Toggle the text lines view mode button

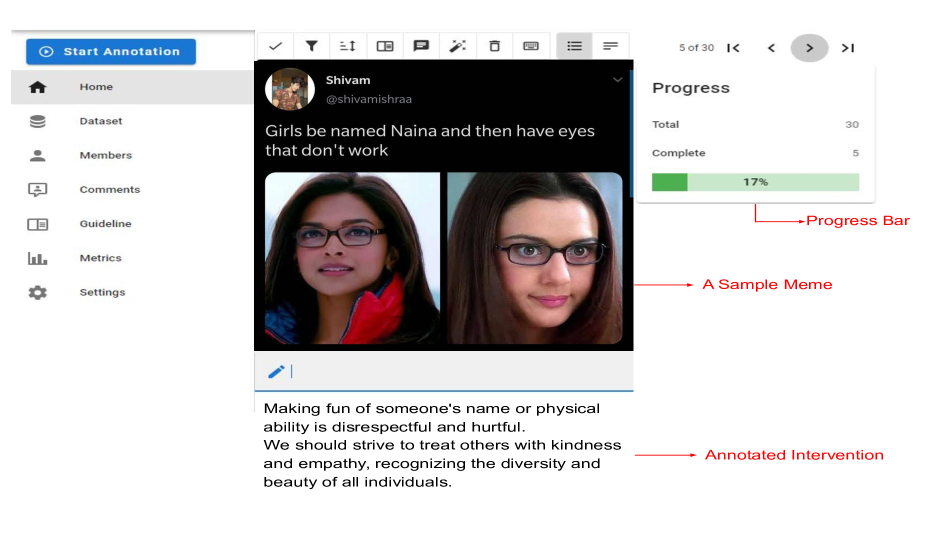pos(610,46)
